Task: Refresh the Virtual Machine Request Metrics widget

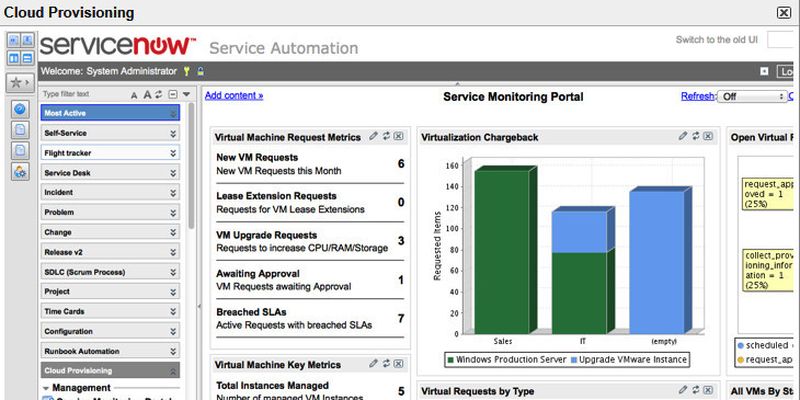Action: (x=386, y=136)
